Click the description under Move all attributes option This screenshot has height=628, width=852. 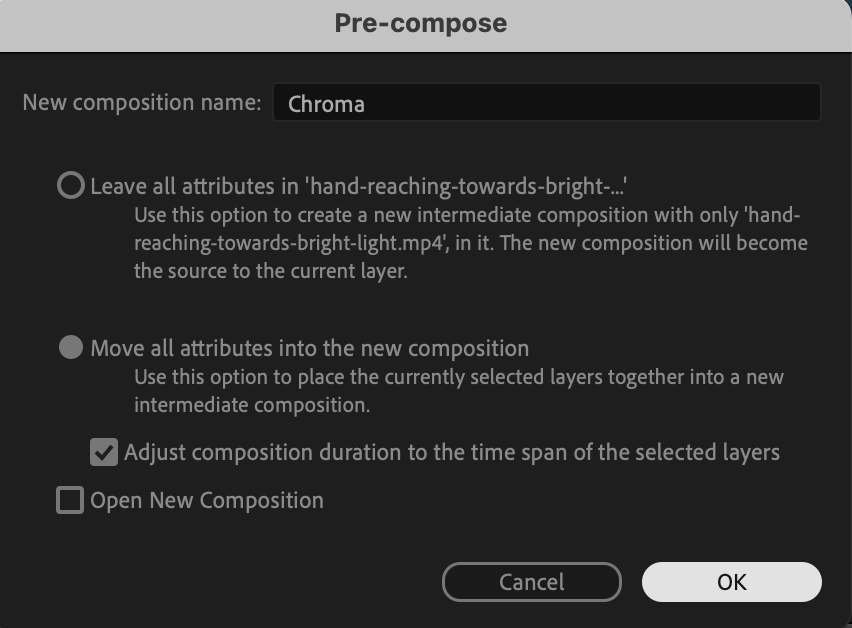click(458, 391)
